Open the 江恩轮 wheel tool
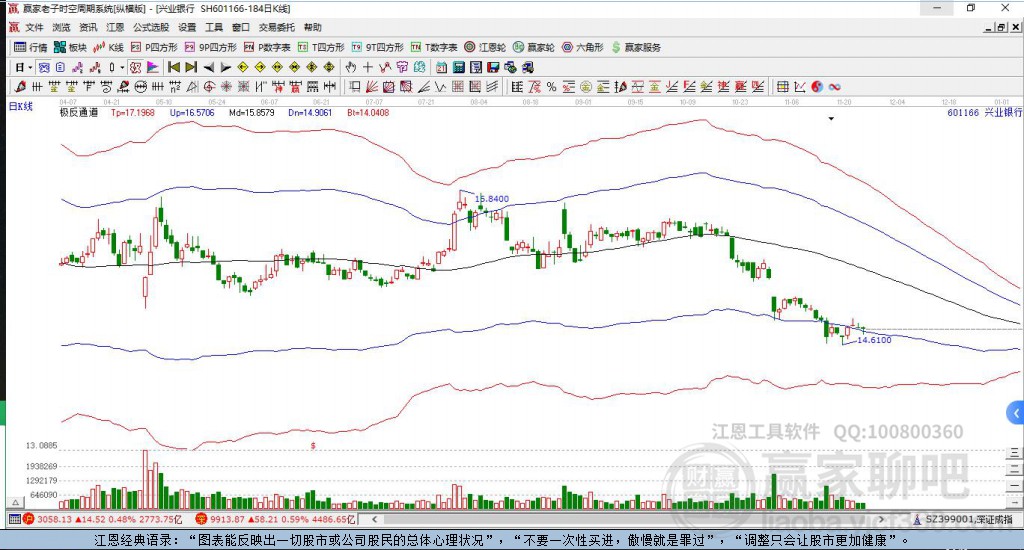This screenshot has height=550, width=1024. pyautogui.click(x=485, y=47)
